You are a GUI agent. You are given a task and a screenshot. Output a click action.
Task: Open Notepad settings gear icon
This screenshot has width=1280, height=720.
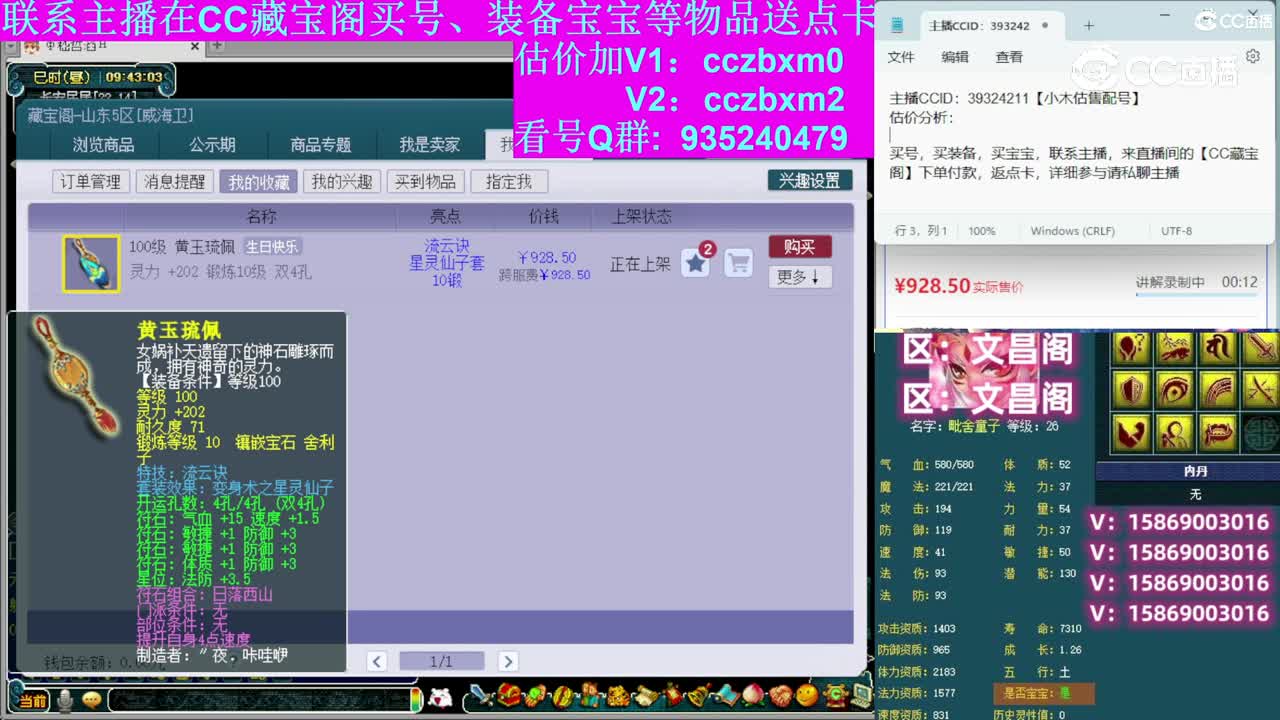(x=1252, y=58)
